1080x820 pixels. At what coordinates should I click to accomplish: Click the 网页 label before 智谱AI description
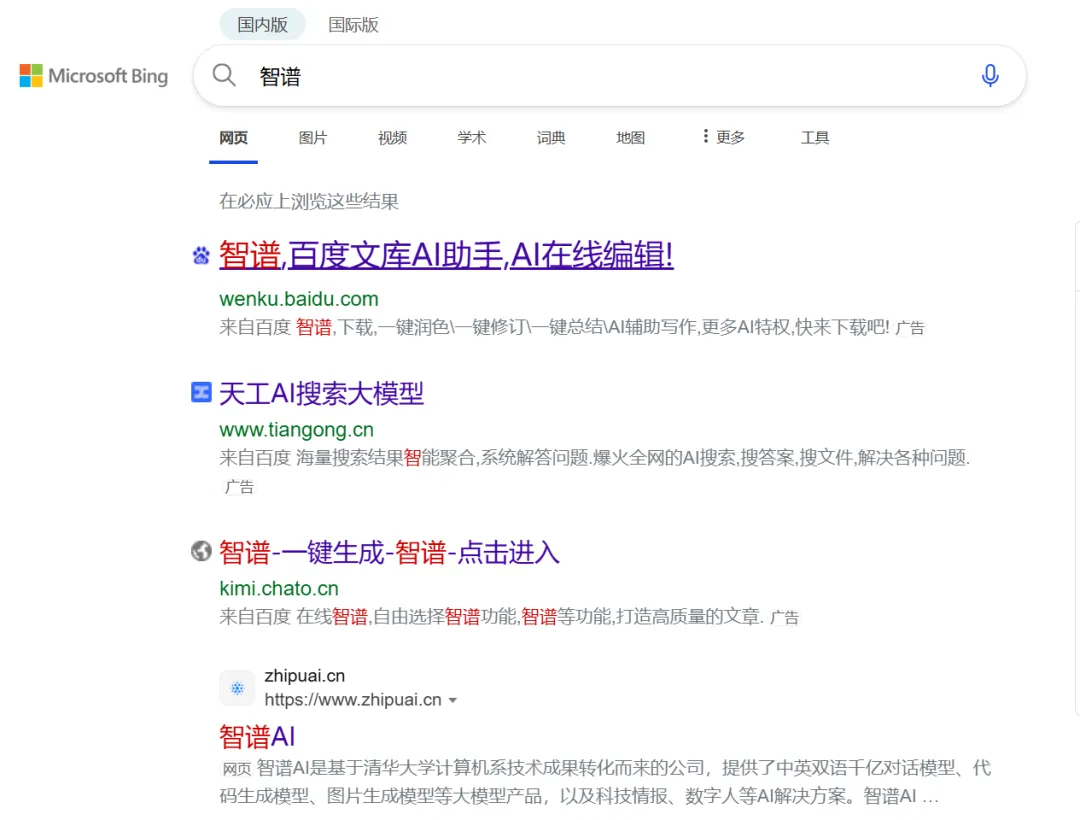[236, 769]
